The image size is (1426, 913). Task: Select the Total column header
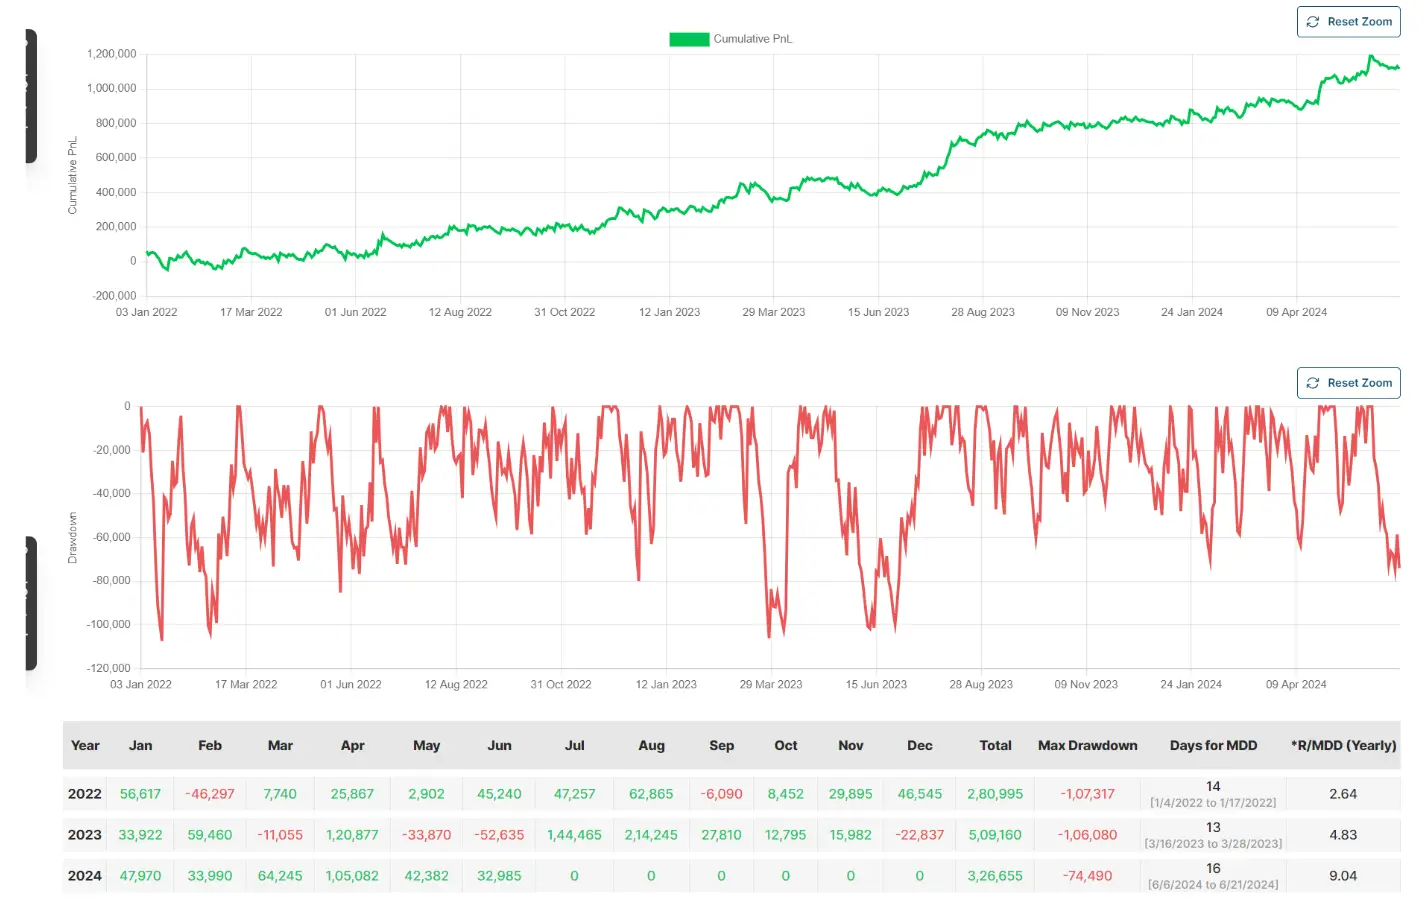pos(995,746)
